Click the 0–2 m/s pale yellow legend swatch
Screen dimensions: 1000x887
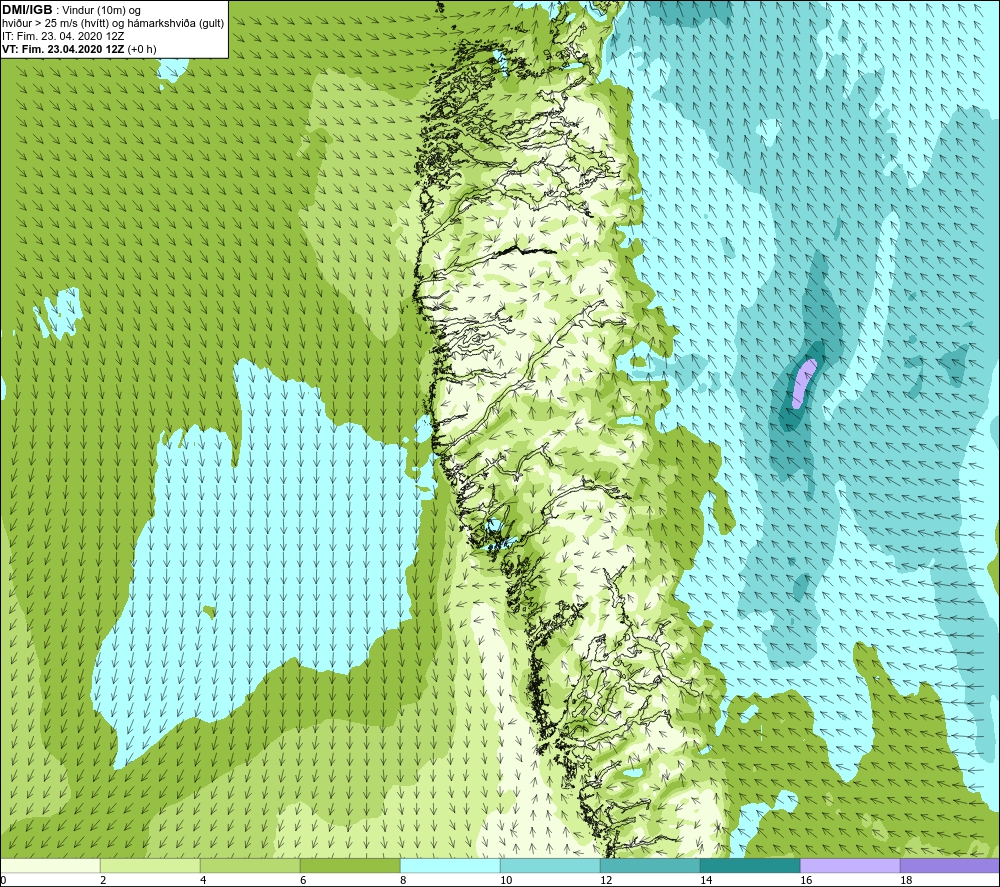click(x=50, y=865)
